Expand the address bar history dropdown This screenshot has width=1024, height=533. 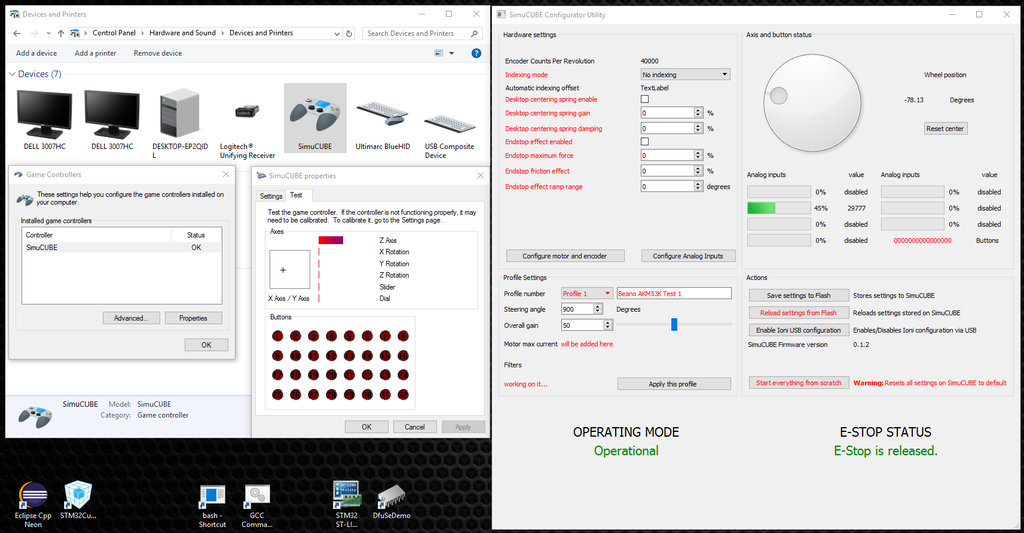pyautogui.click(x=337, y=33)
